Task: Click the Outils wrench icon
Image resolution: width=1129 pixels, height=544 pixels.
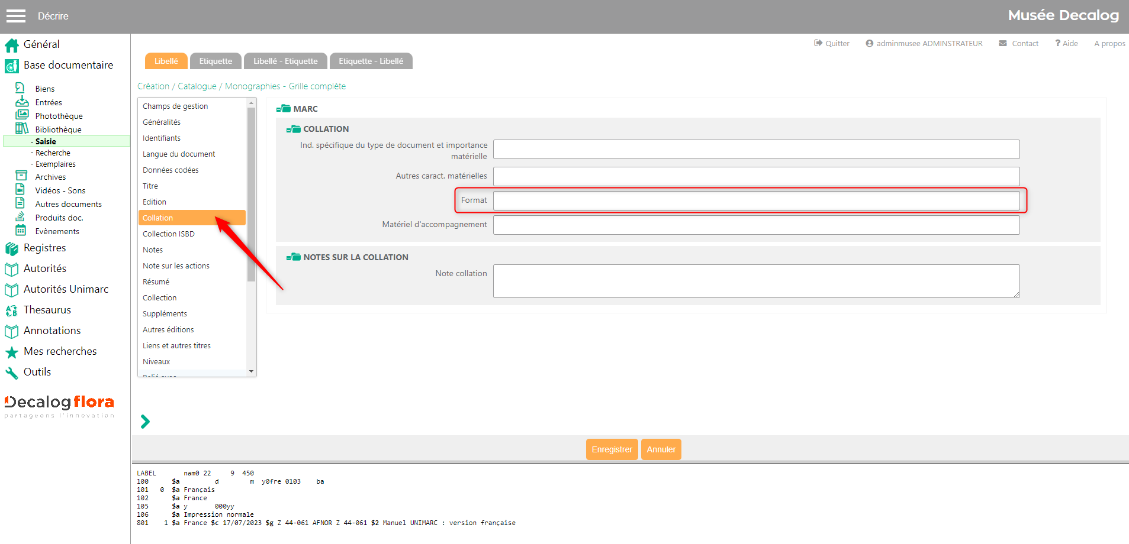Action: click(12, 372)
